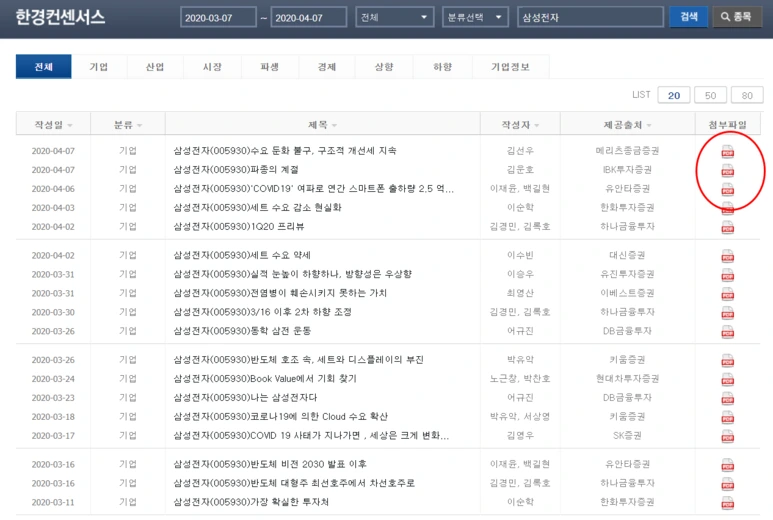Open report titled '동학 삼전 운동'
773x520 pixels.
[242, 331]
